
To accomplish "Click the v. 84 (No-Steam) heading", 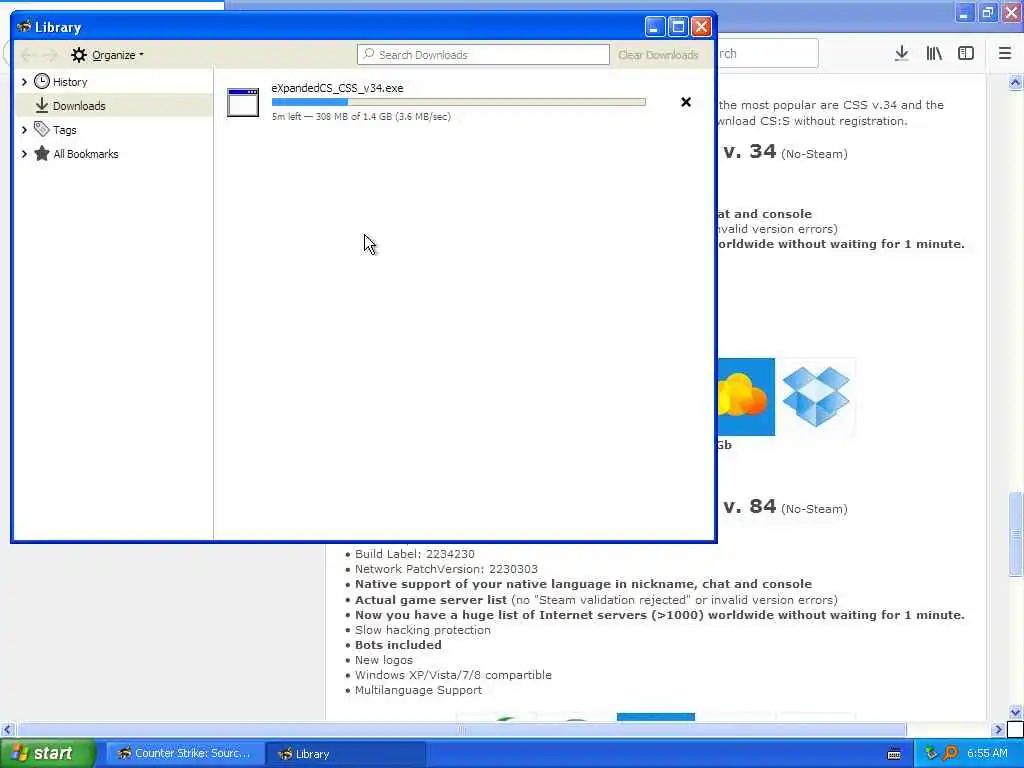I will coord(785,507).
